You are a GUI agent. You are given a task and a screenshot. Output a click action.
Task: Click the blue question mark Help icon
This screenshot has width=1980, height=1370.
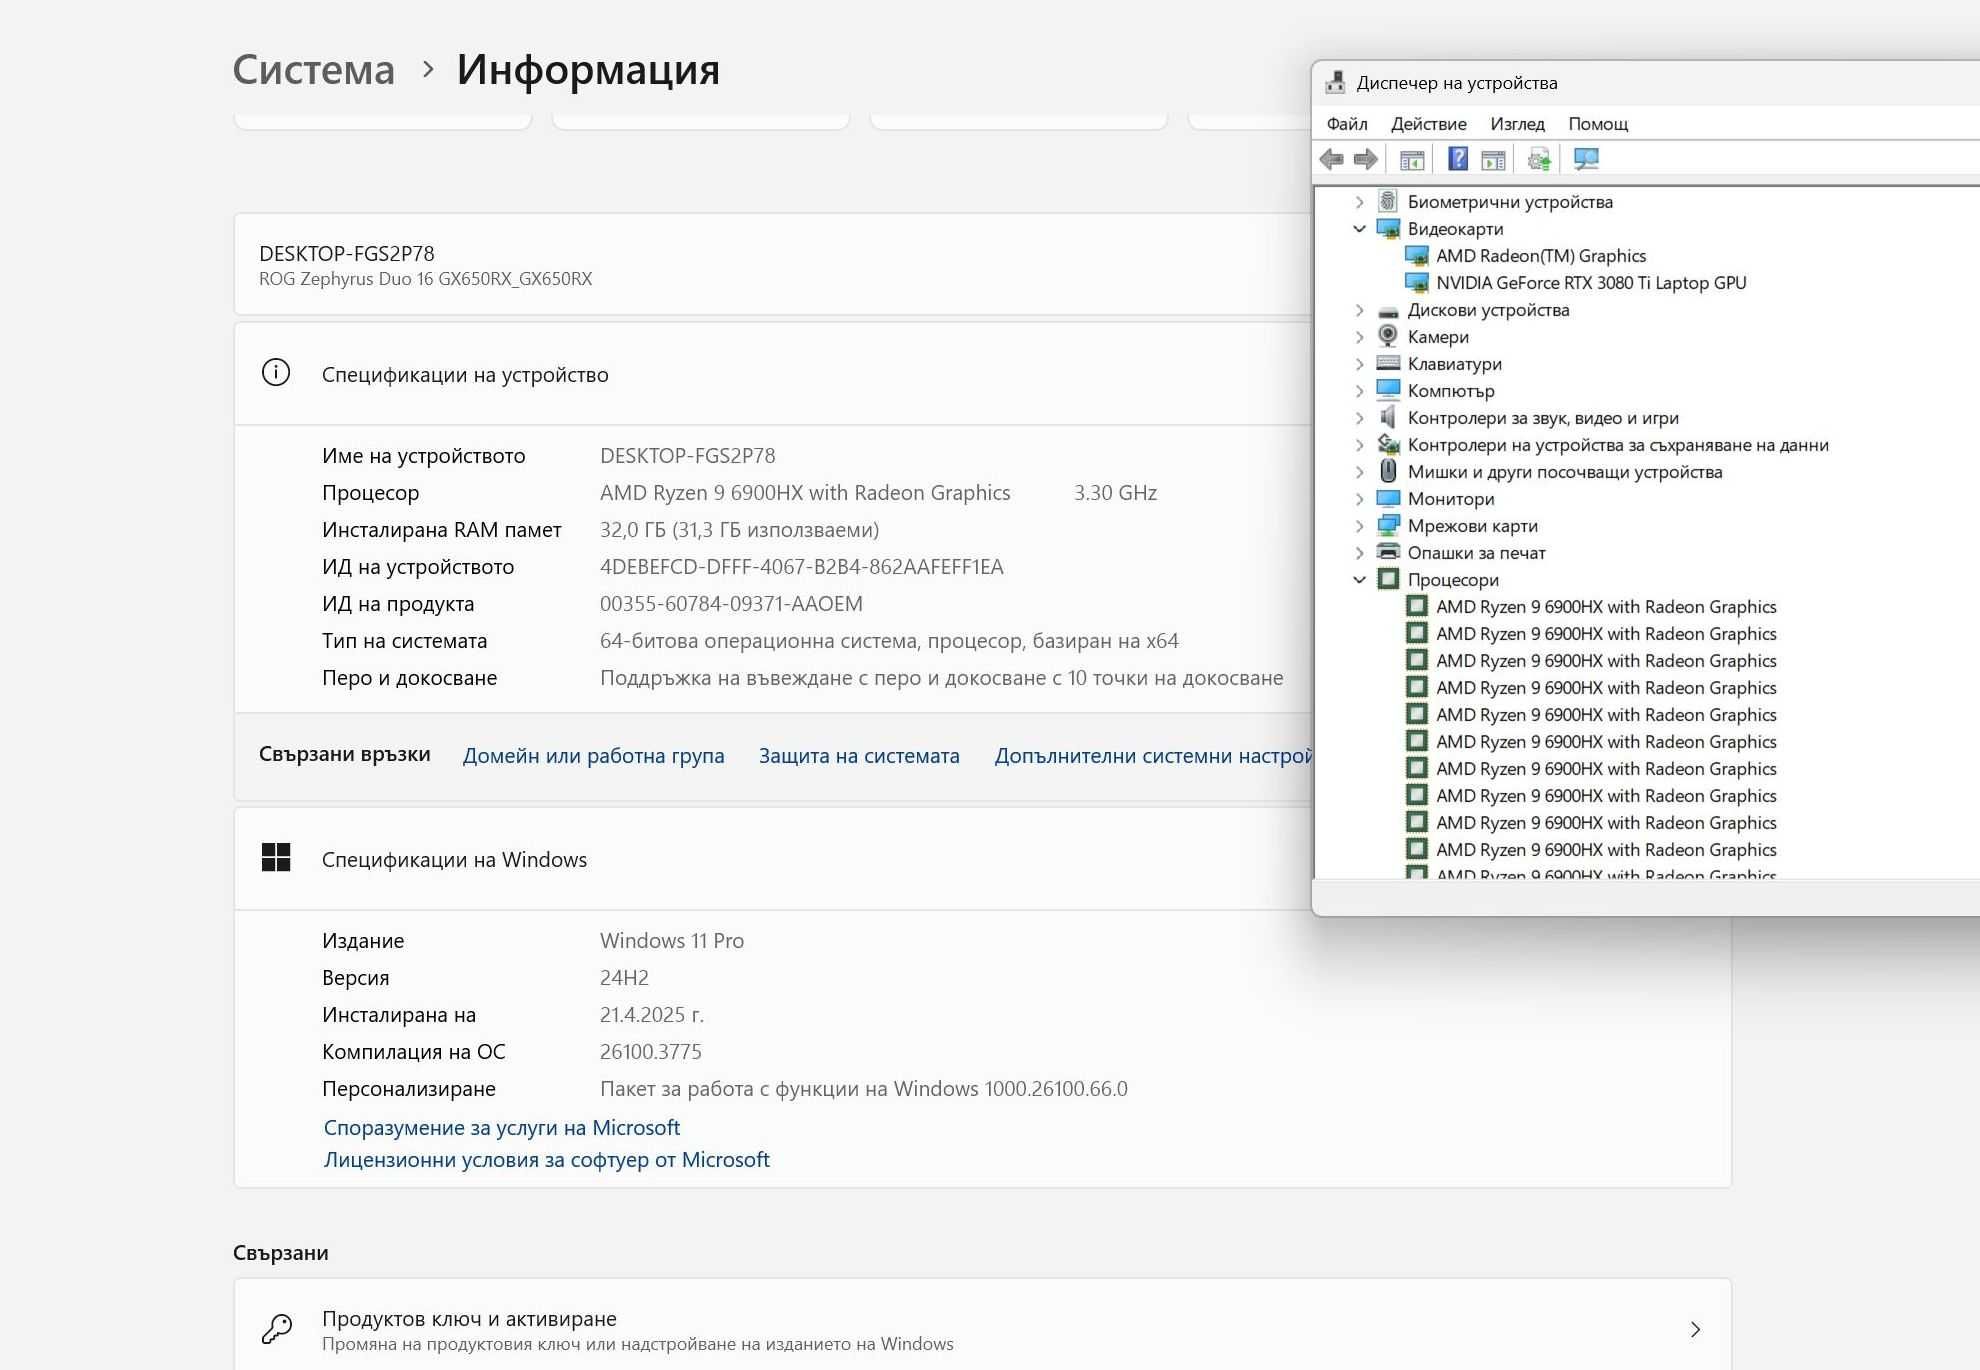point(1458,159)
